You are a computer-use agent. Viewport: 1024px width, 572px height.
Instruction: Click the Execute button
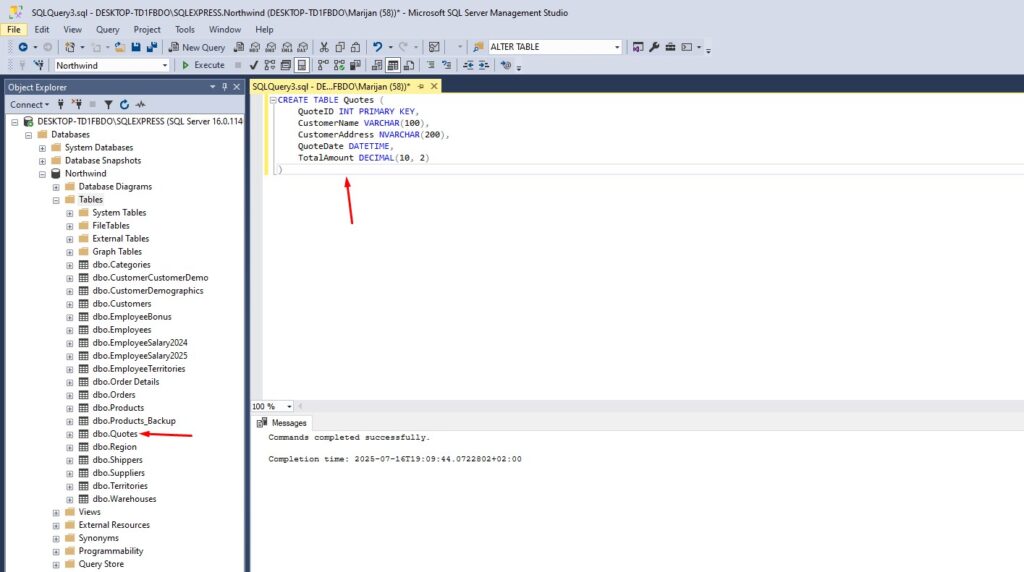(x=203, y=65)
